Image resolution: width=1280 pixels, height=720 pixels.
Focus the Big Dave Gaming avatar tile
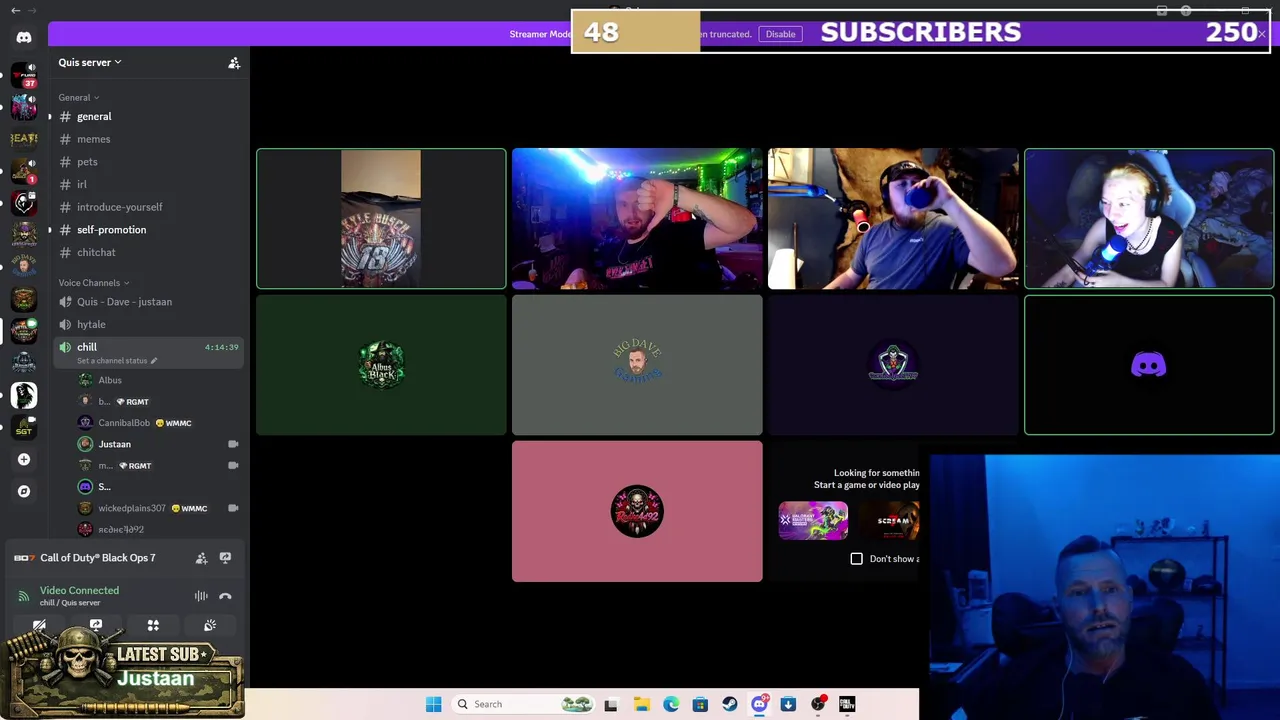(x=637, y=365)
